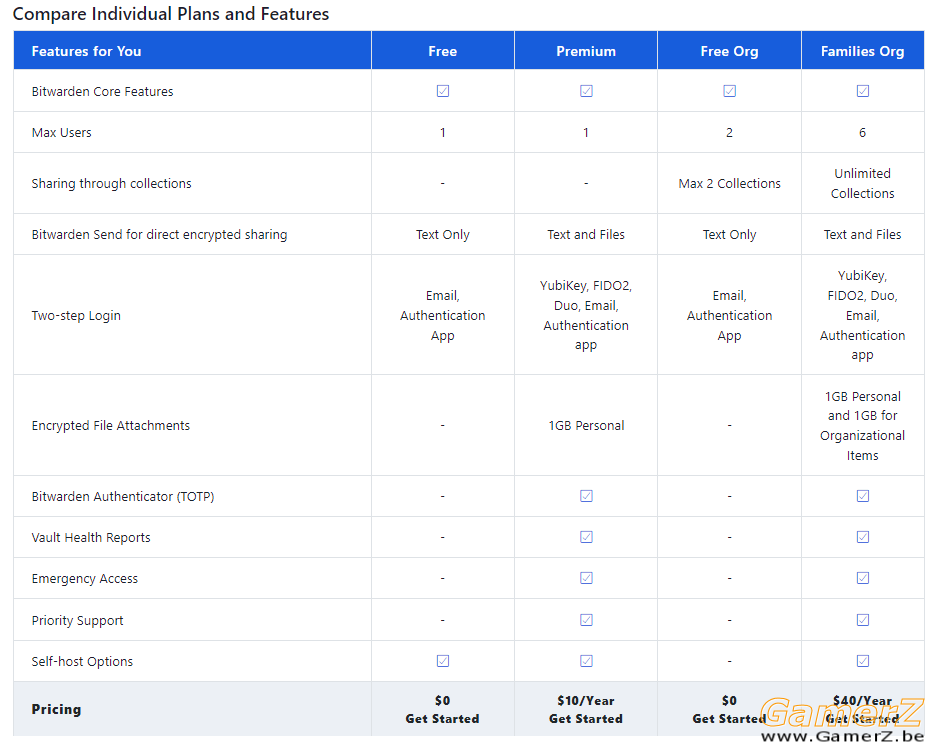Screen dimensions: 945x752
Task: Click the Encrypted File Attachments label
Action: pyautogui.click(x=110, y=426)
